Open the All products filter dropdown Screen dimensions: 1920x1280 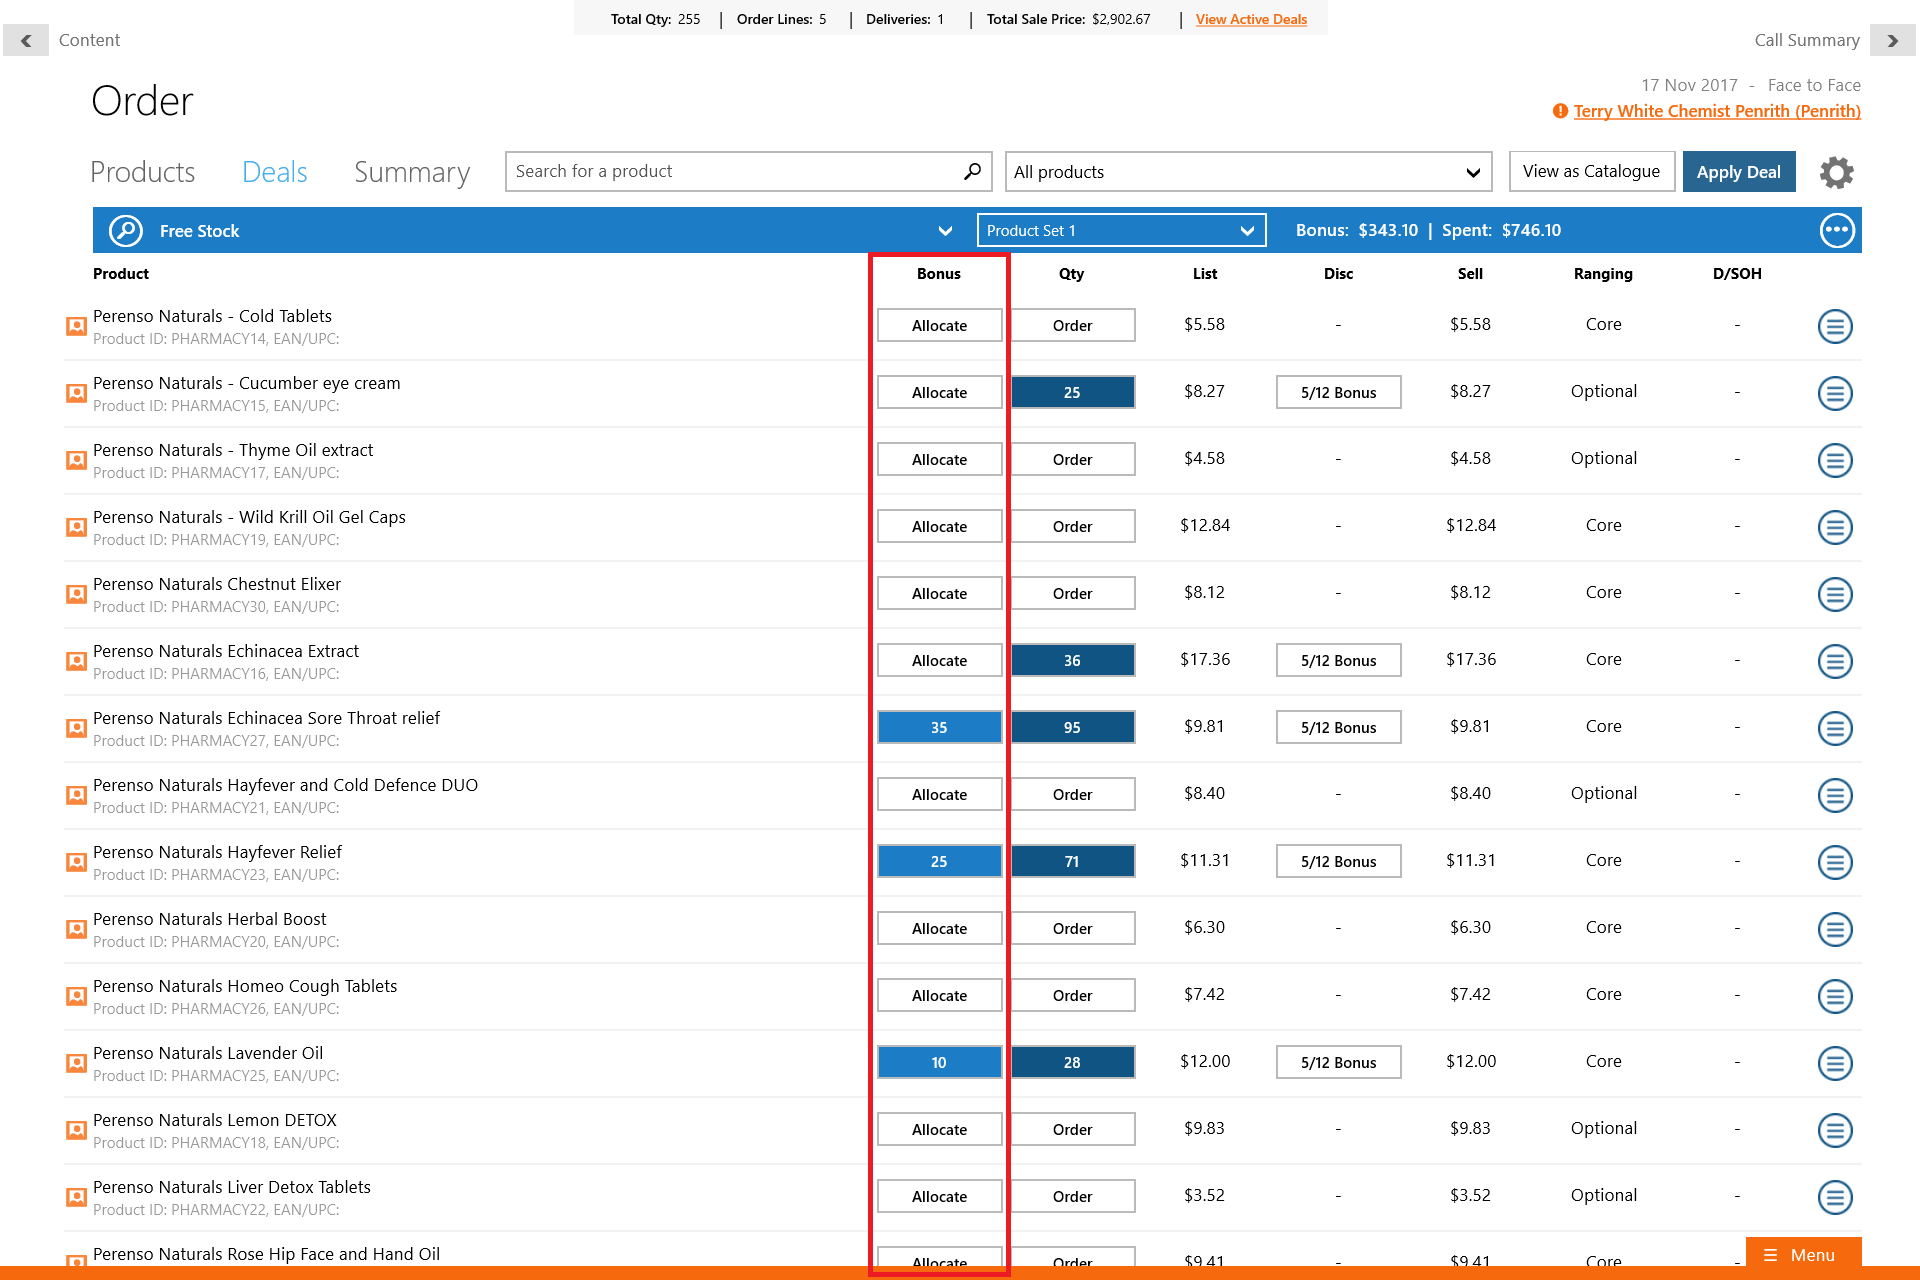click(x=1247, y=172)
